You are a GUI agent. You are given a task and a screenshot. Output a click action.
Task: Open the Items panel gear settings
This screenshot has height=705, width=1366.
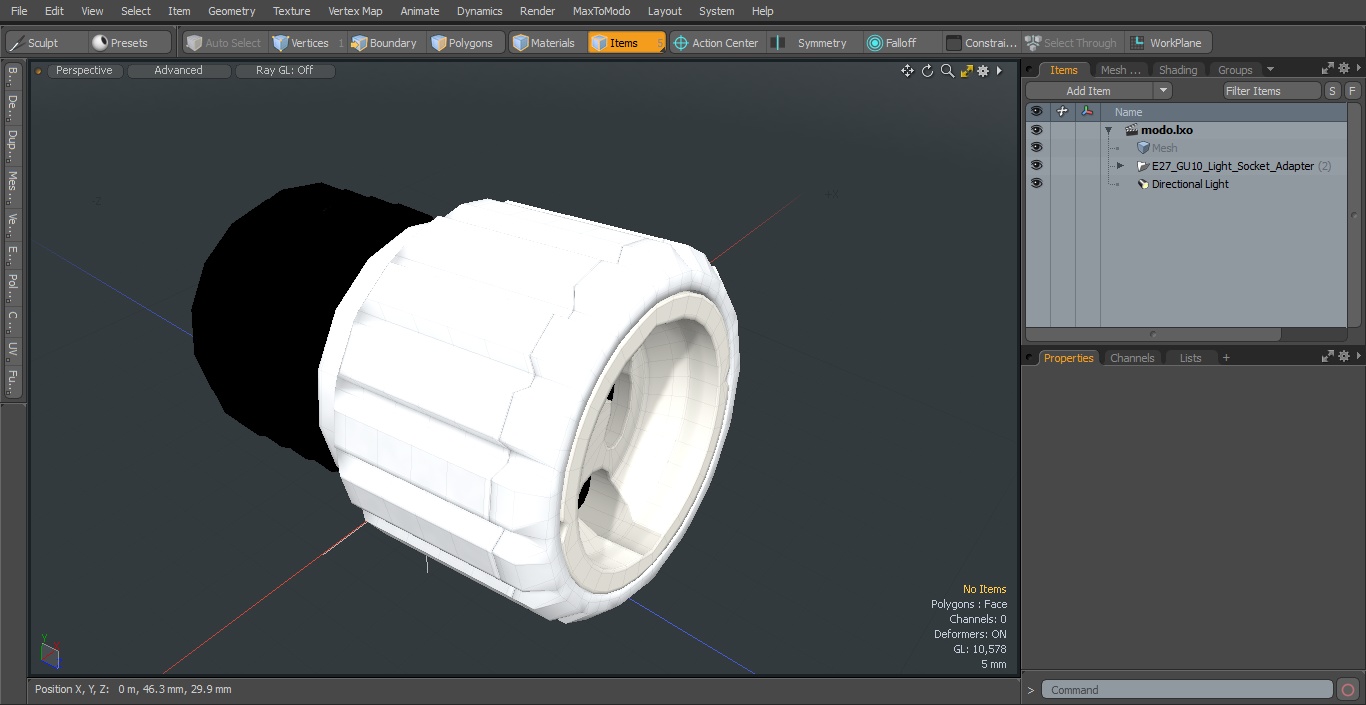1345,69
